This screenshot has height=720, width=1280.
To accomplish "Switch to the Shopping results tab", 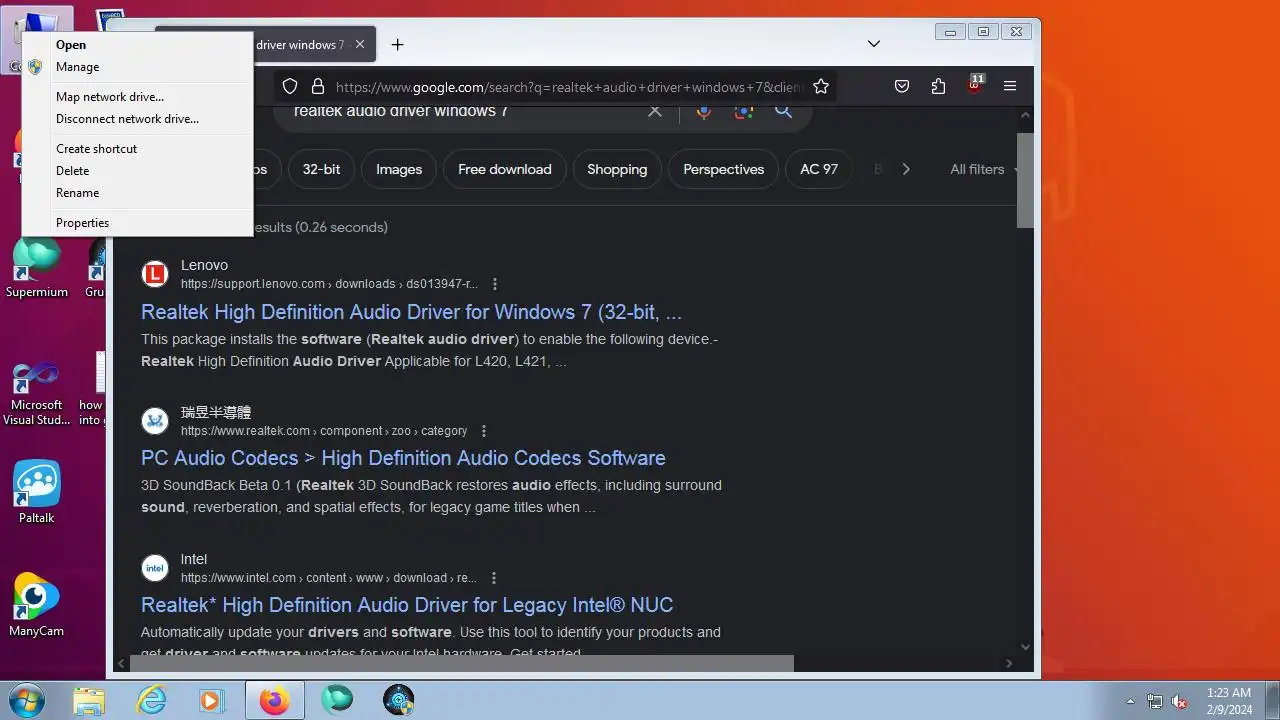I will pos(617,169).
